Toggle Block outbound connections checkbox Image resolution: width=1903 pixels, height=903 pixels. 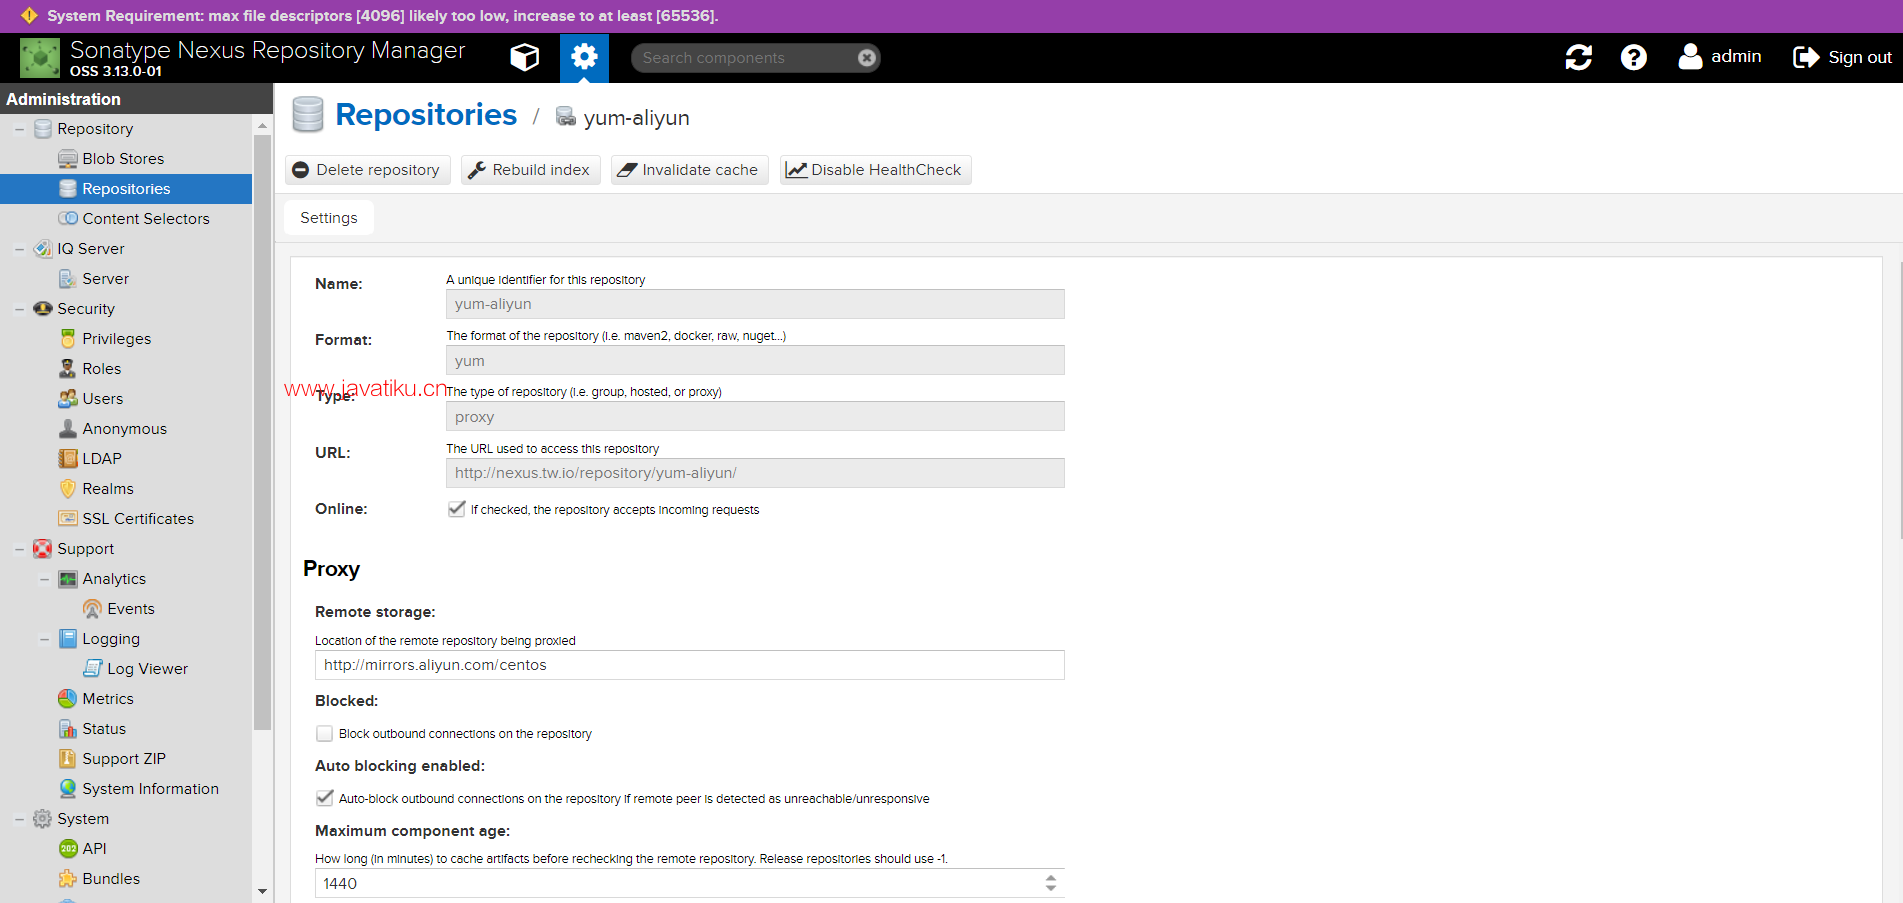[324, 734]
